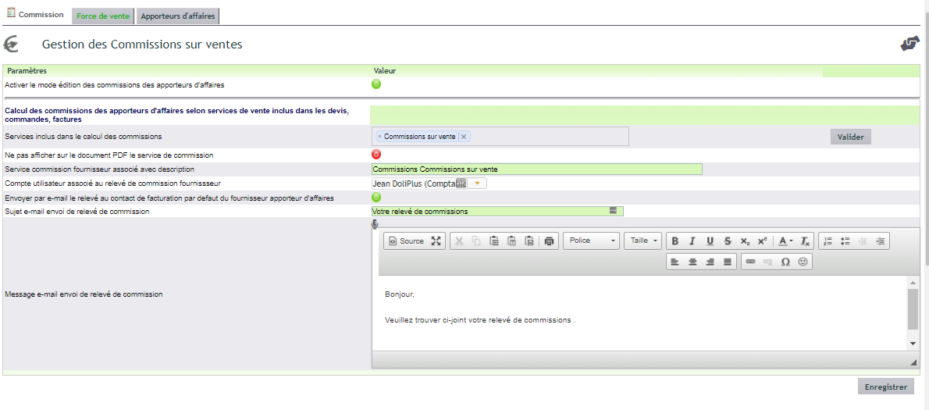Insert a special character (Omega)
This screenshot has height=410, width=929.
click(786, 261)
